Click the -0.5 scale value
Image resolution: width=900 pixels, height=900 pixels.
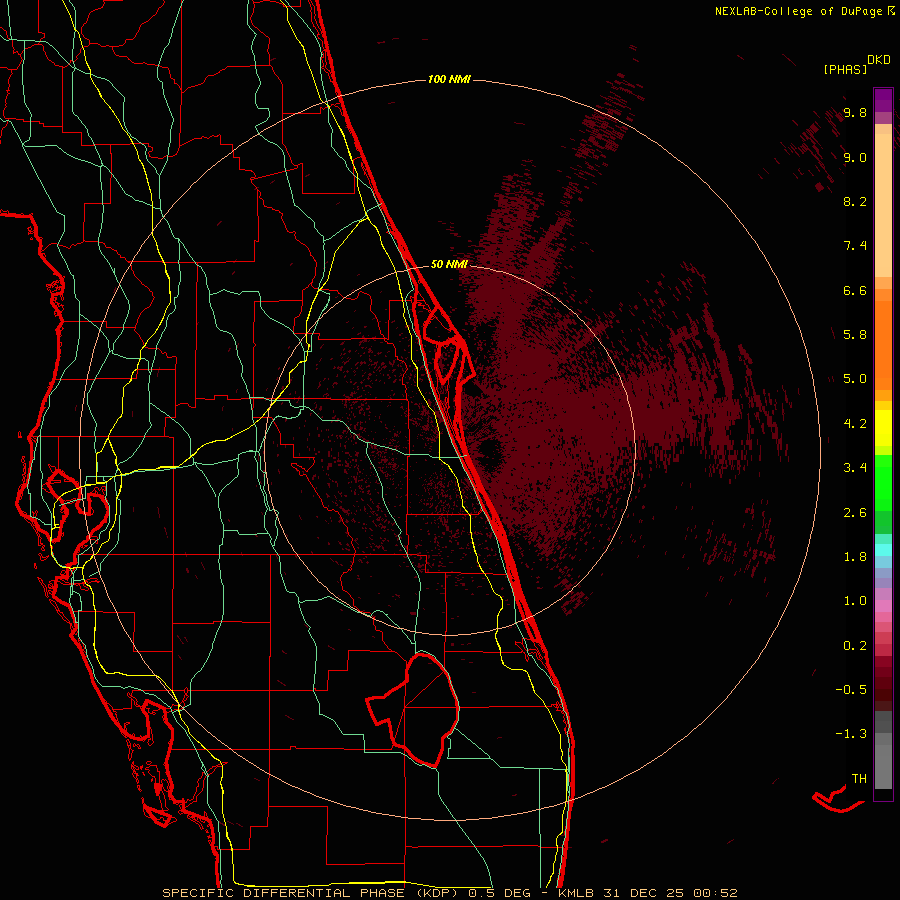click(x=851, y=690)
